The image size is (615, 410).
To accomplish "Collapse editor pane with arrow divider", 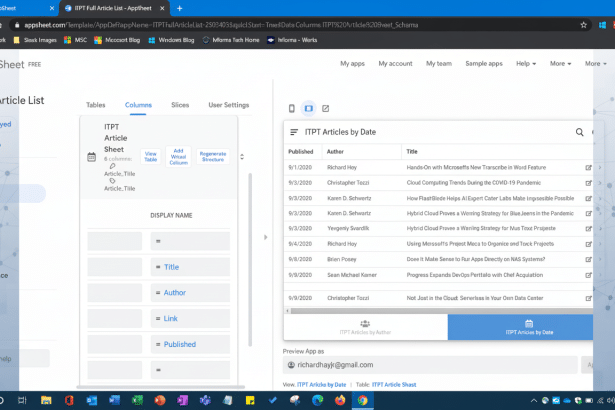I will click(x=266, y=237).
